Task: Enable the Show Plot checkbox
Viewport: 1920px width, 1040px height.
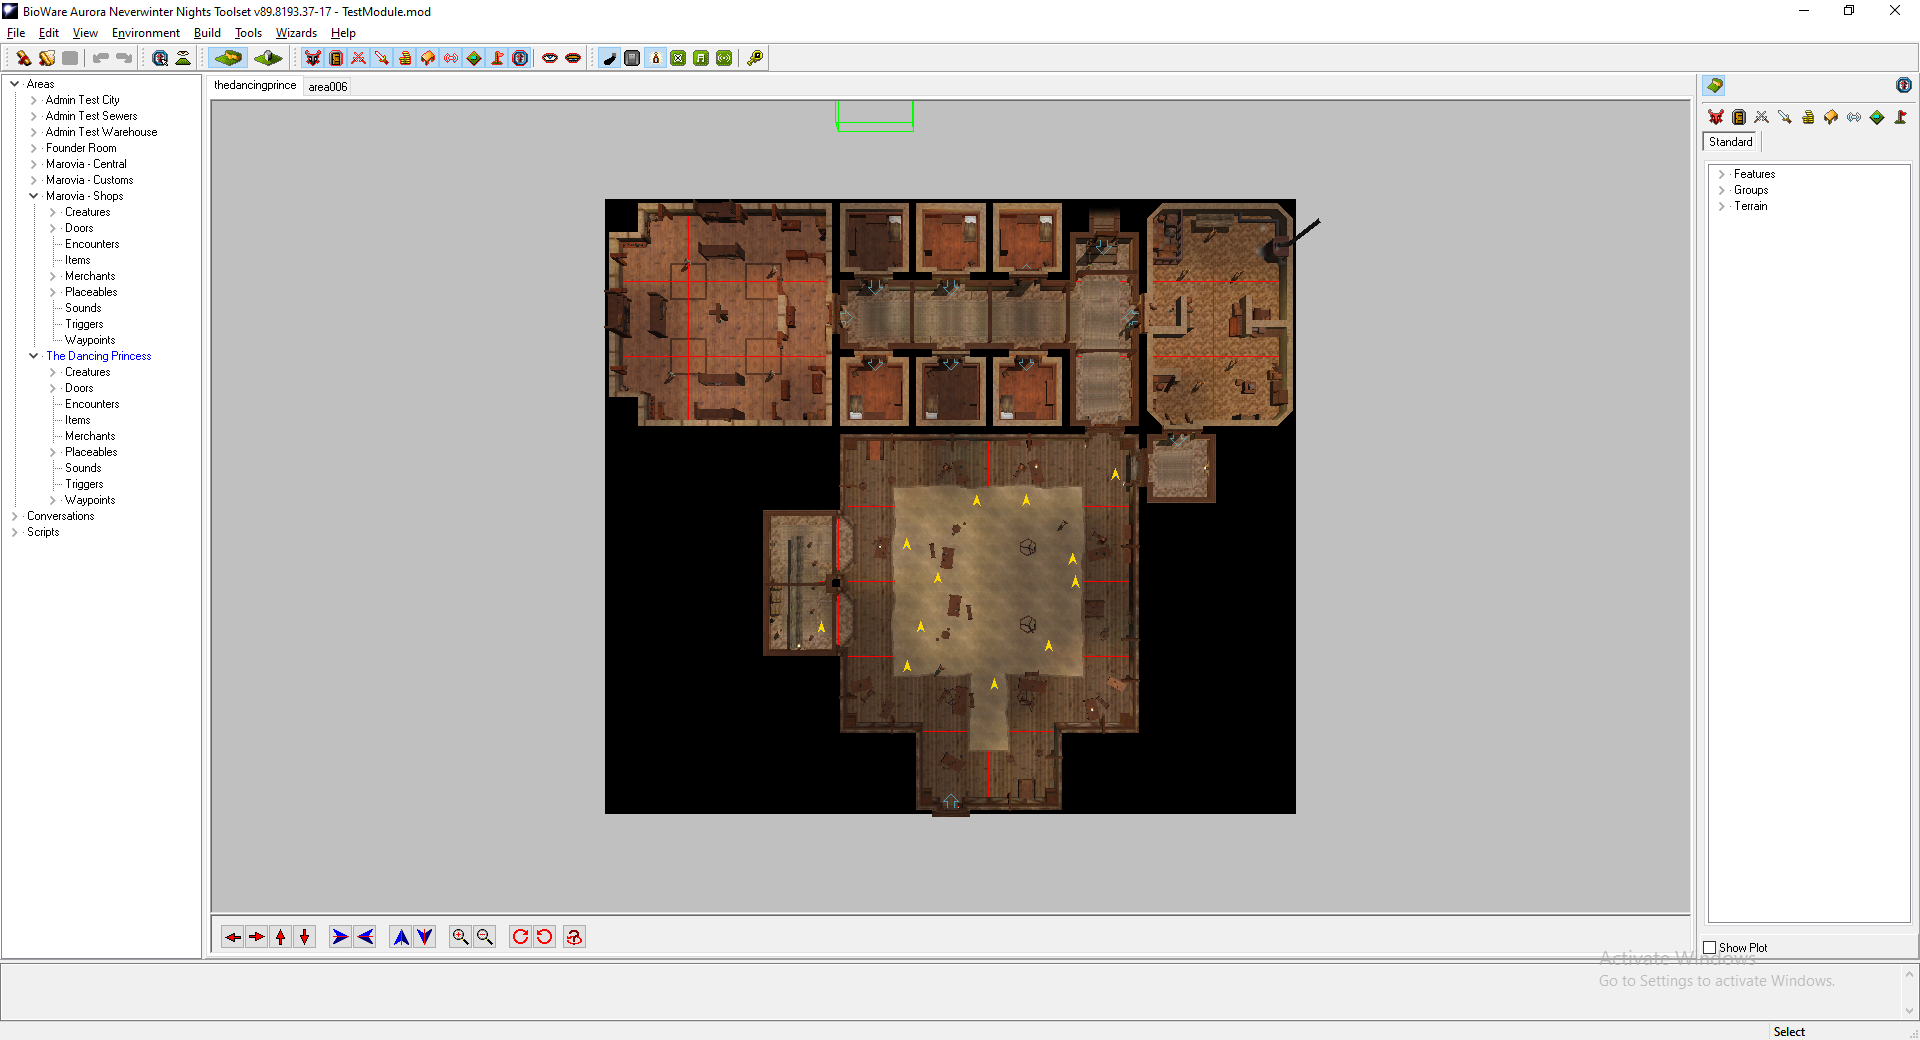Action: (x=1710, y=948)
